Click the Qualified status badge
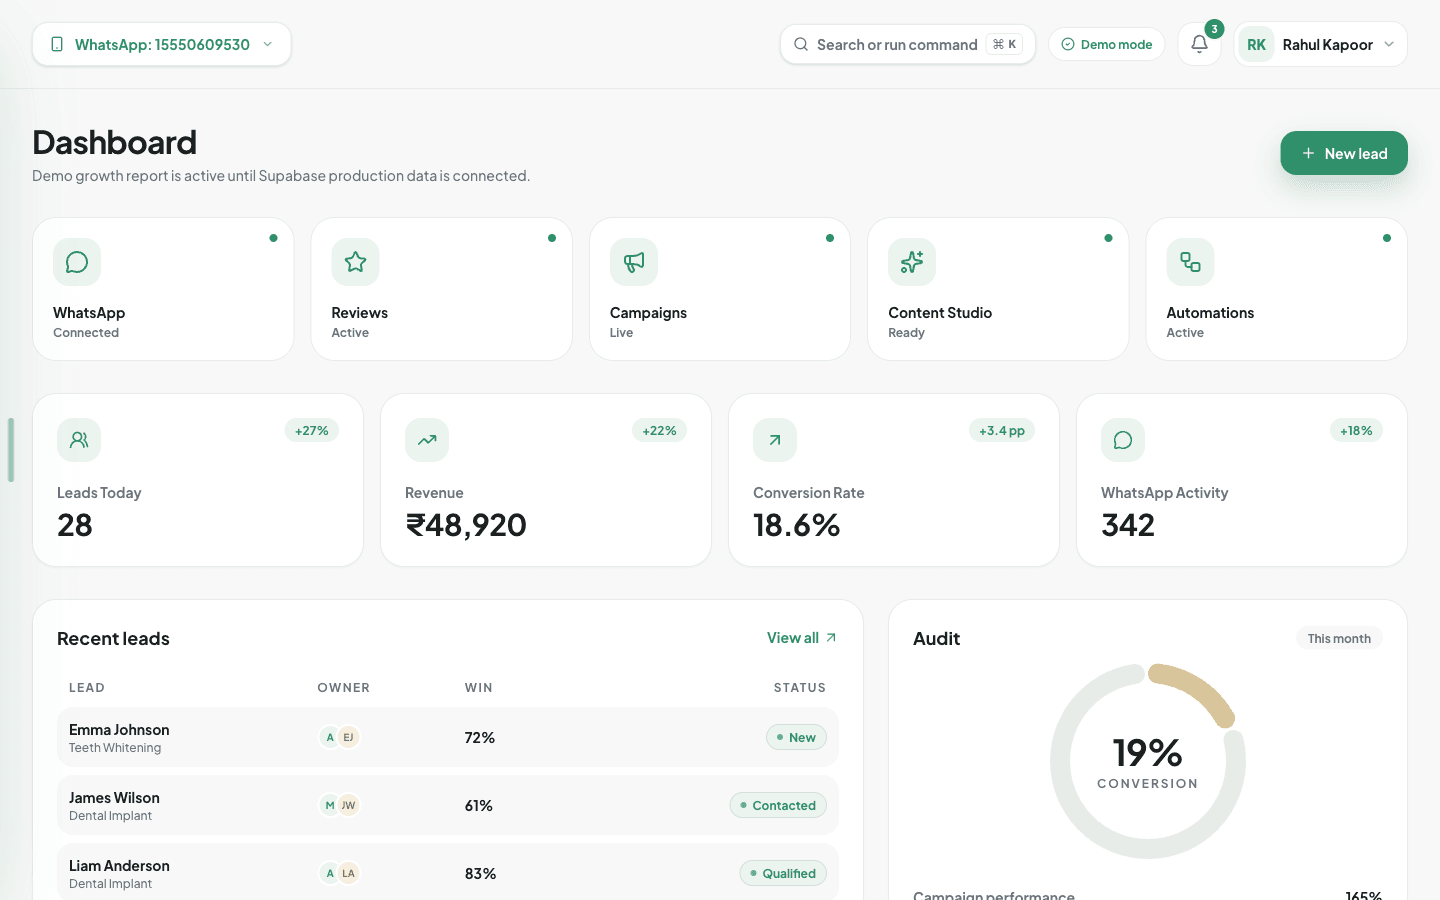Viewport: 1440px width, 900px height. point(783,873)
